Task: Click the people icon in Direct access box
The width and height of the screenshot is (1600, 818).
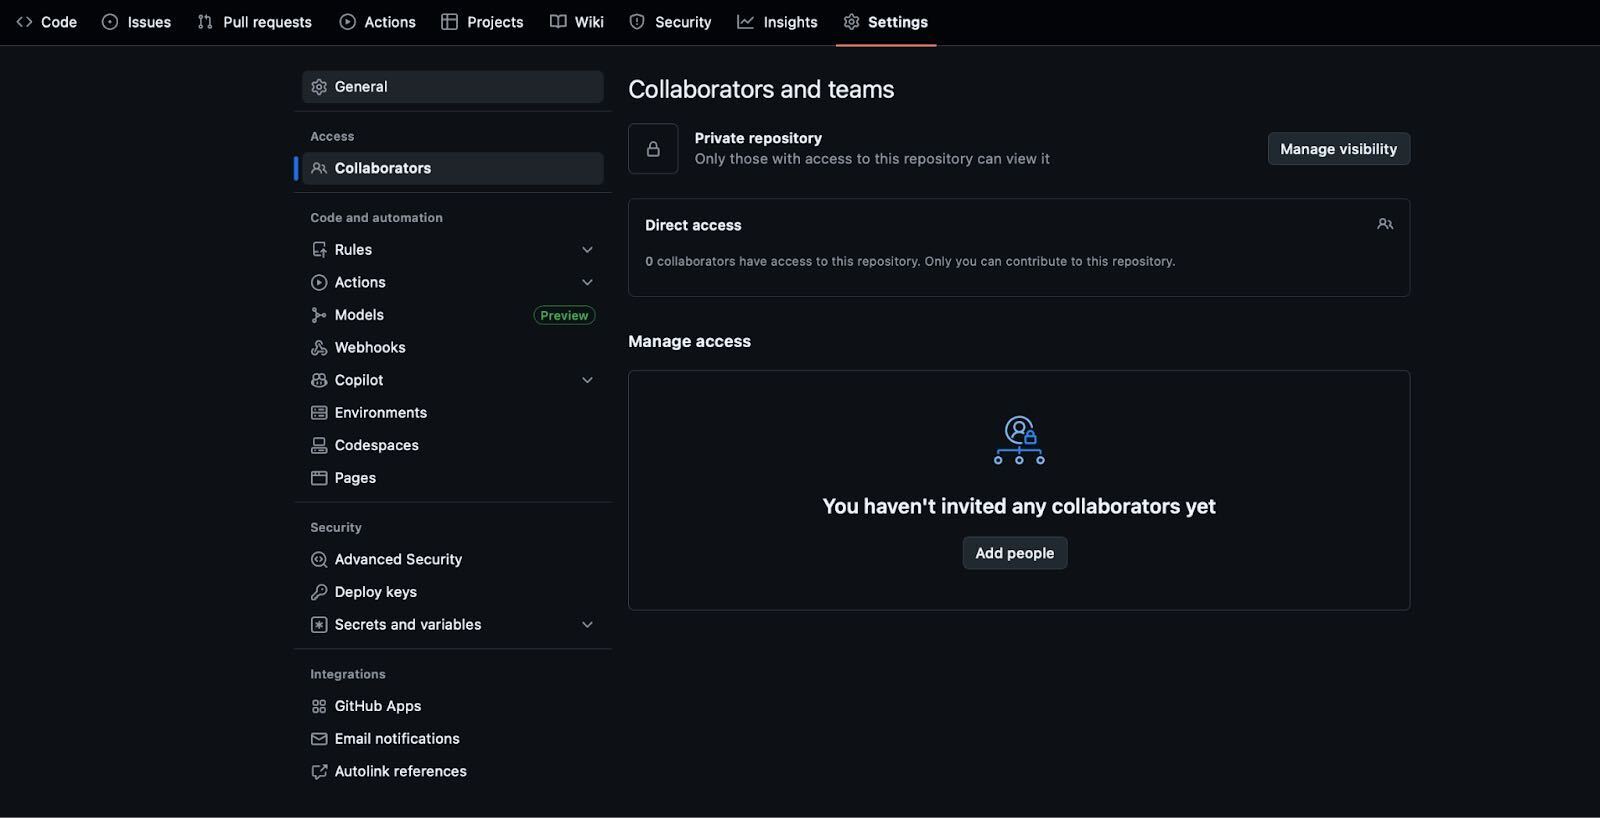Action: (1385, 224)
